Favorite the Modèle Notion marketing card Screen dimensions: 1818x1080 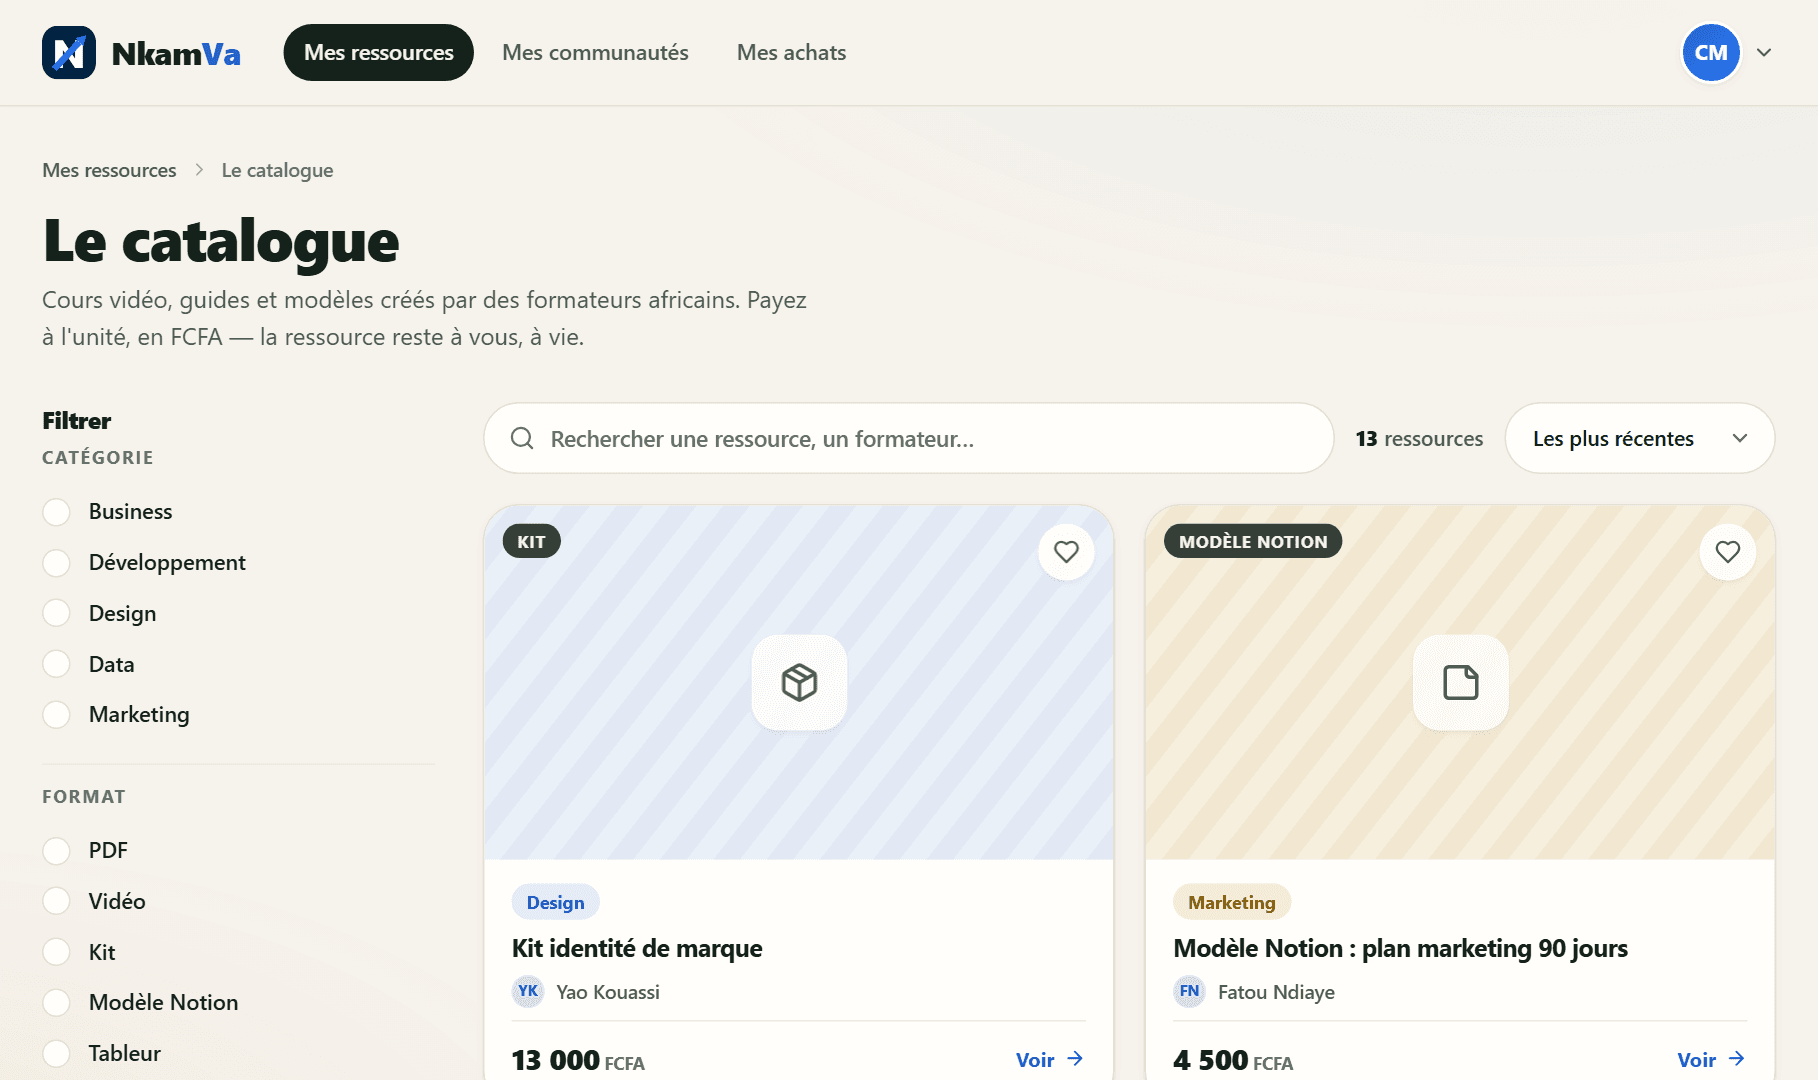(x=1727, y=552)
